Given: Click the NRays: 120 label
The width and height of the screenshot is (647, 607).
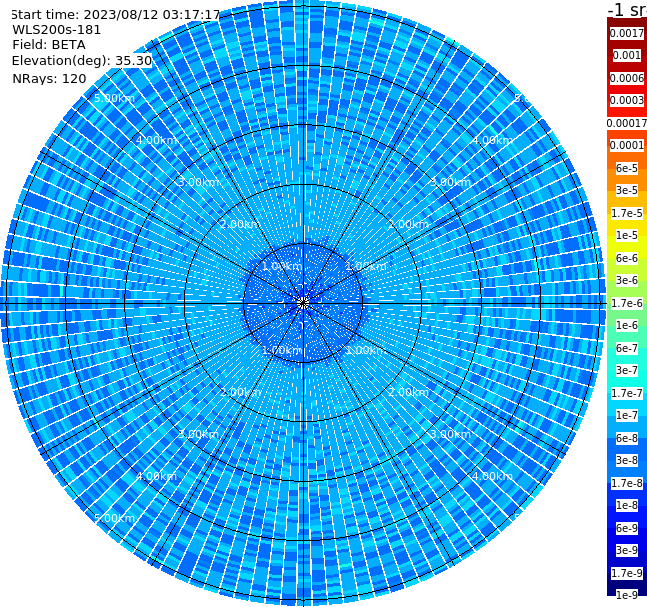Looking at the screenshot, I should [x=49, y=78].
